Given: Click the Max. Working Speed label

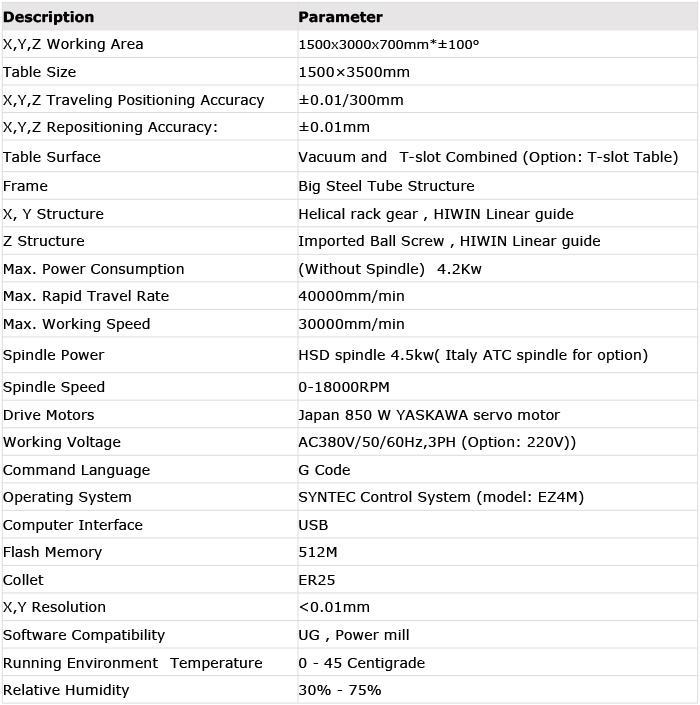Looking at the screenshot, I should [76, 324].
